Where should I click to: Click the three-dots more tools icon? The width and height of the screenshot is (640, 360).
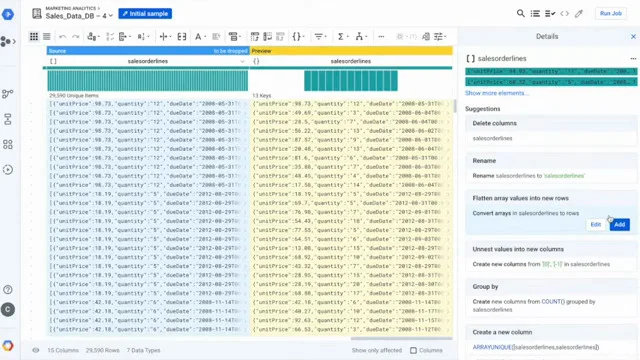381,37
